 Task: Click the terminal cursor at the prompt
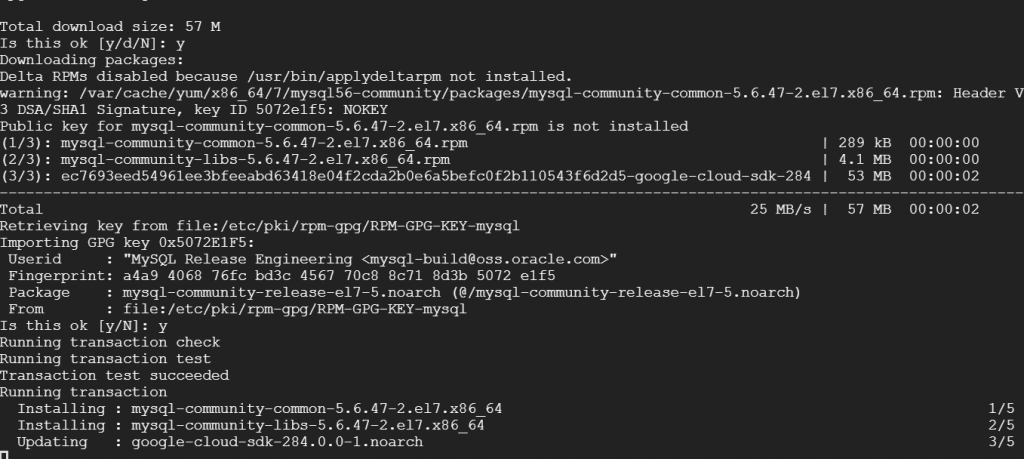tap(4, 455)
